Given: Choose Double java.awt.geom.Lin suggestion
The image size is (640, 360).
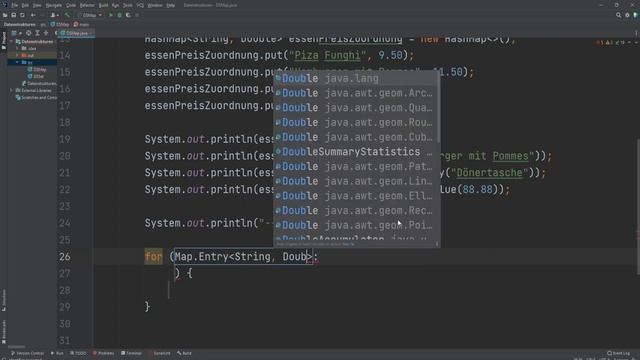Looking at the screenshot, I should (x=355, y=181).
